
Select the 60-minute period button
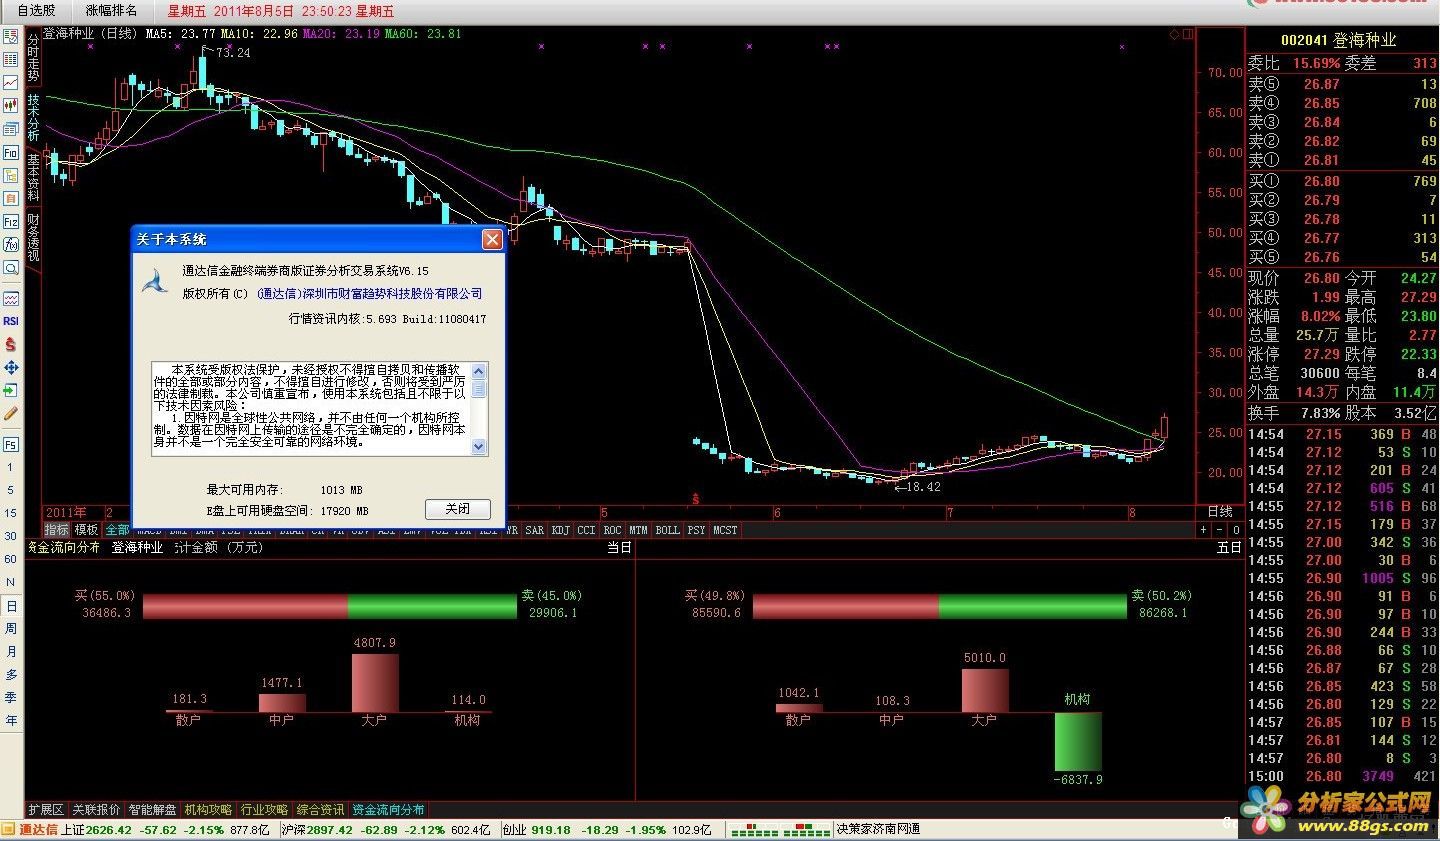(10, 559)
